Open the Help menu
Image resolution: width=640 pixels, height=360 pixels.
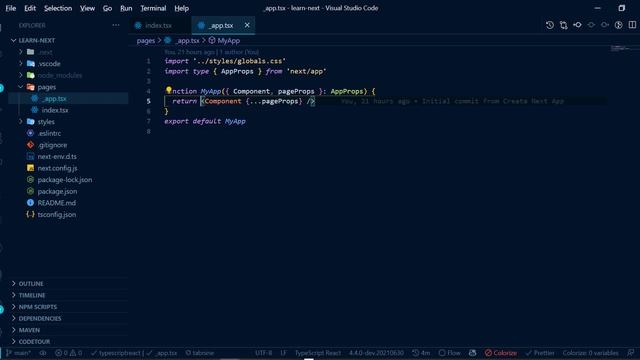point(181,8)
